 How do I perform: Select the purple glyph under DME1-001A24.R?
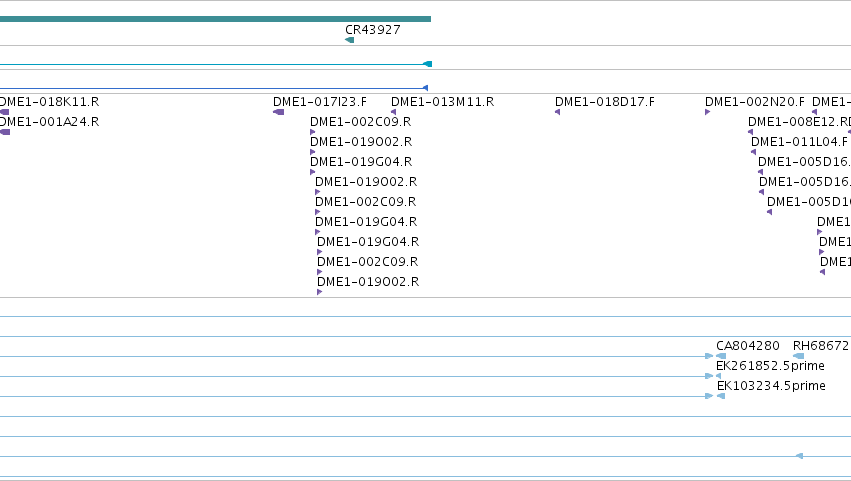coord(5,132)
